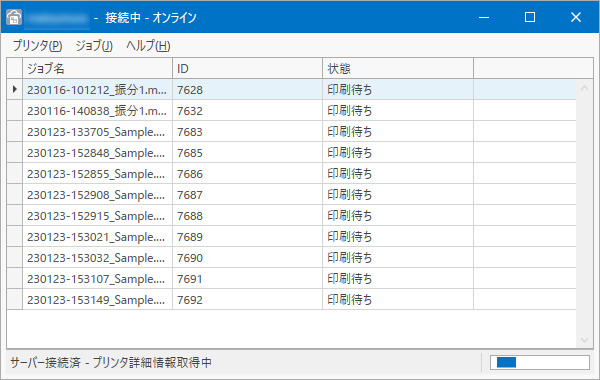
Task: Sort by ジョブ名 column header
Action: (98, 68)
